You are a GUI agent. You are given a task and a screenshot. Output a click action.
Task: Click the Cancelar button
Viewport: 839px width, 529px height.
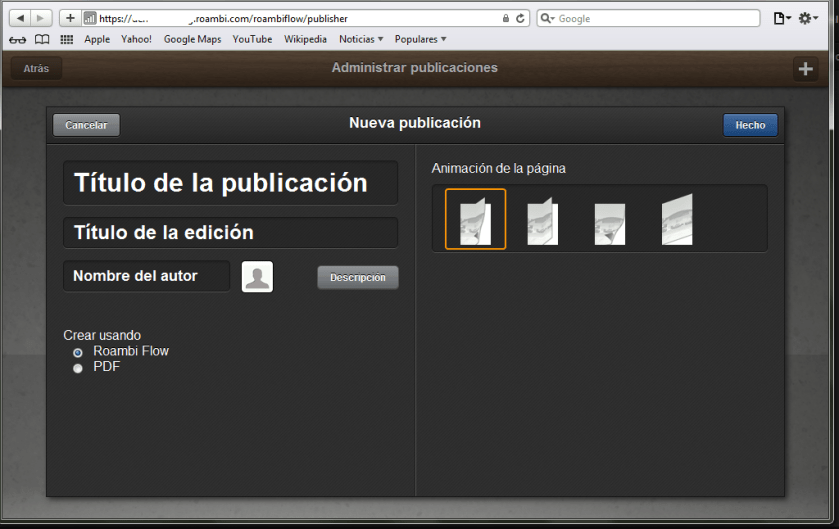tap(86, 125)
